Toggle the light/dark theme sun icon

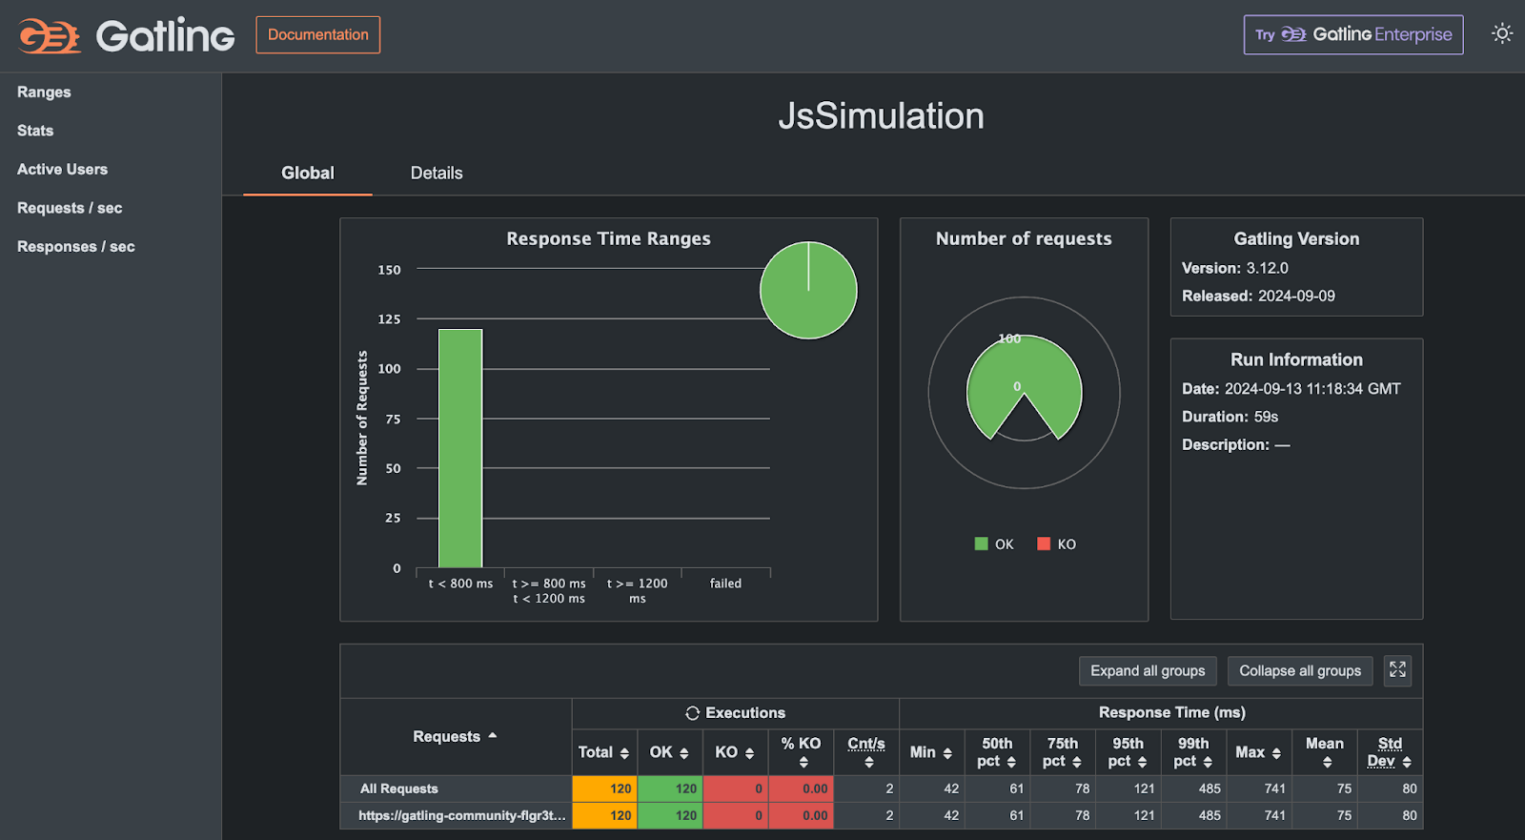coord(1501,34)
